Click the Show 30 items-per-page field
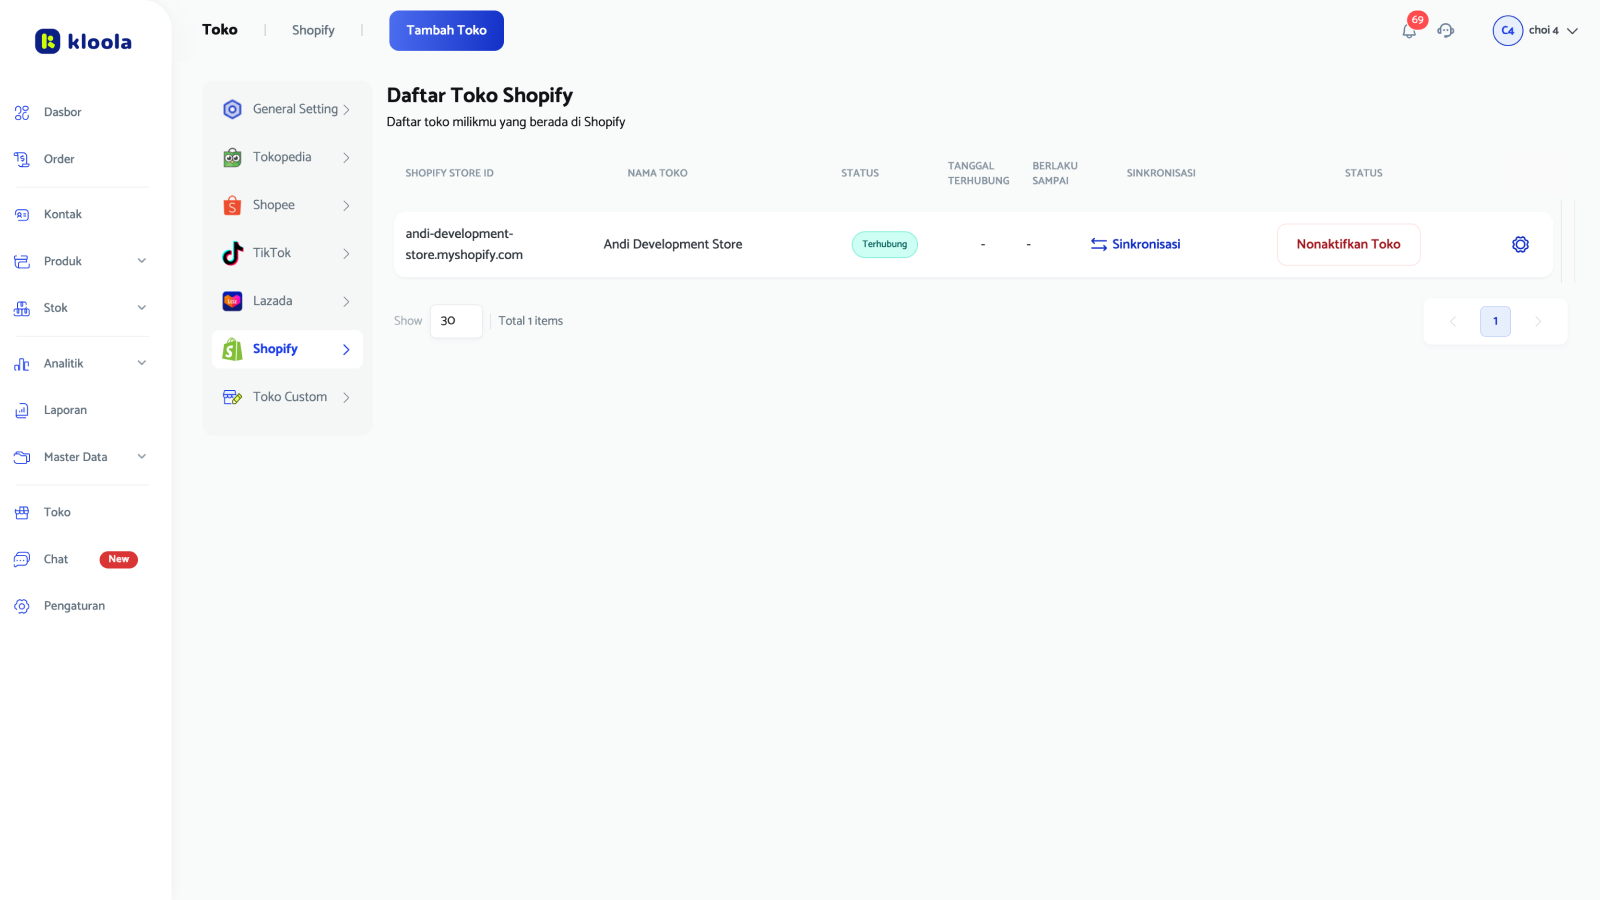 (x=456, y=321)
